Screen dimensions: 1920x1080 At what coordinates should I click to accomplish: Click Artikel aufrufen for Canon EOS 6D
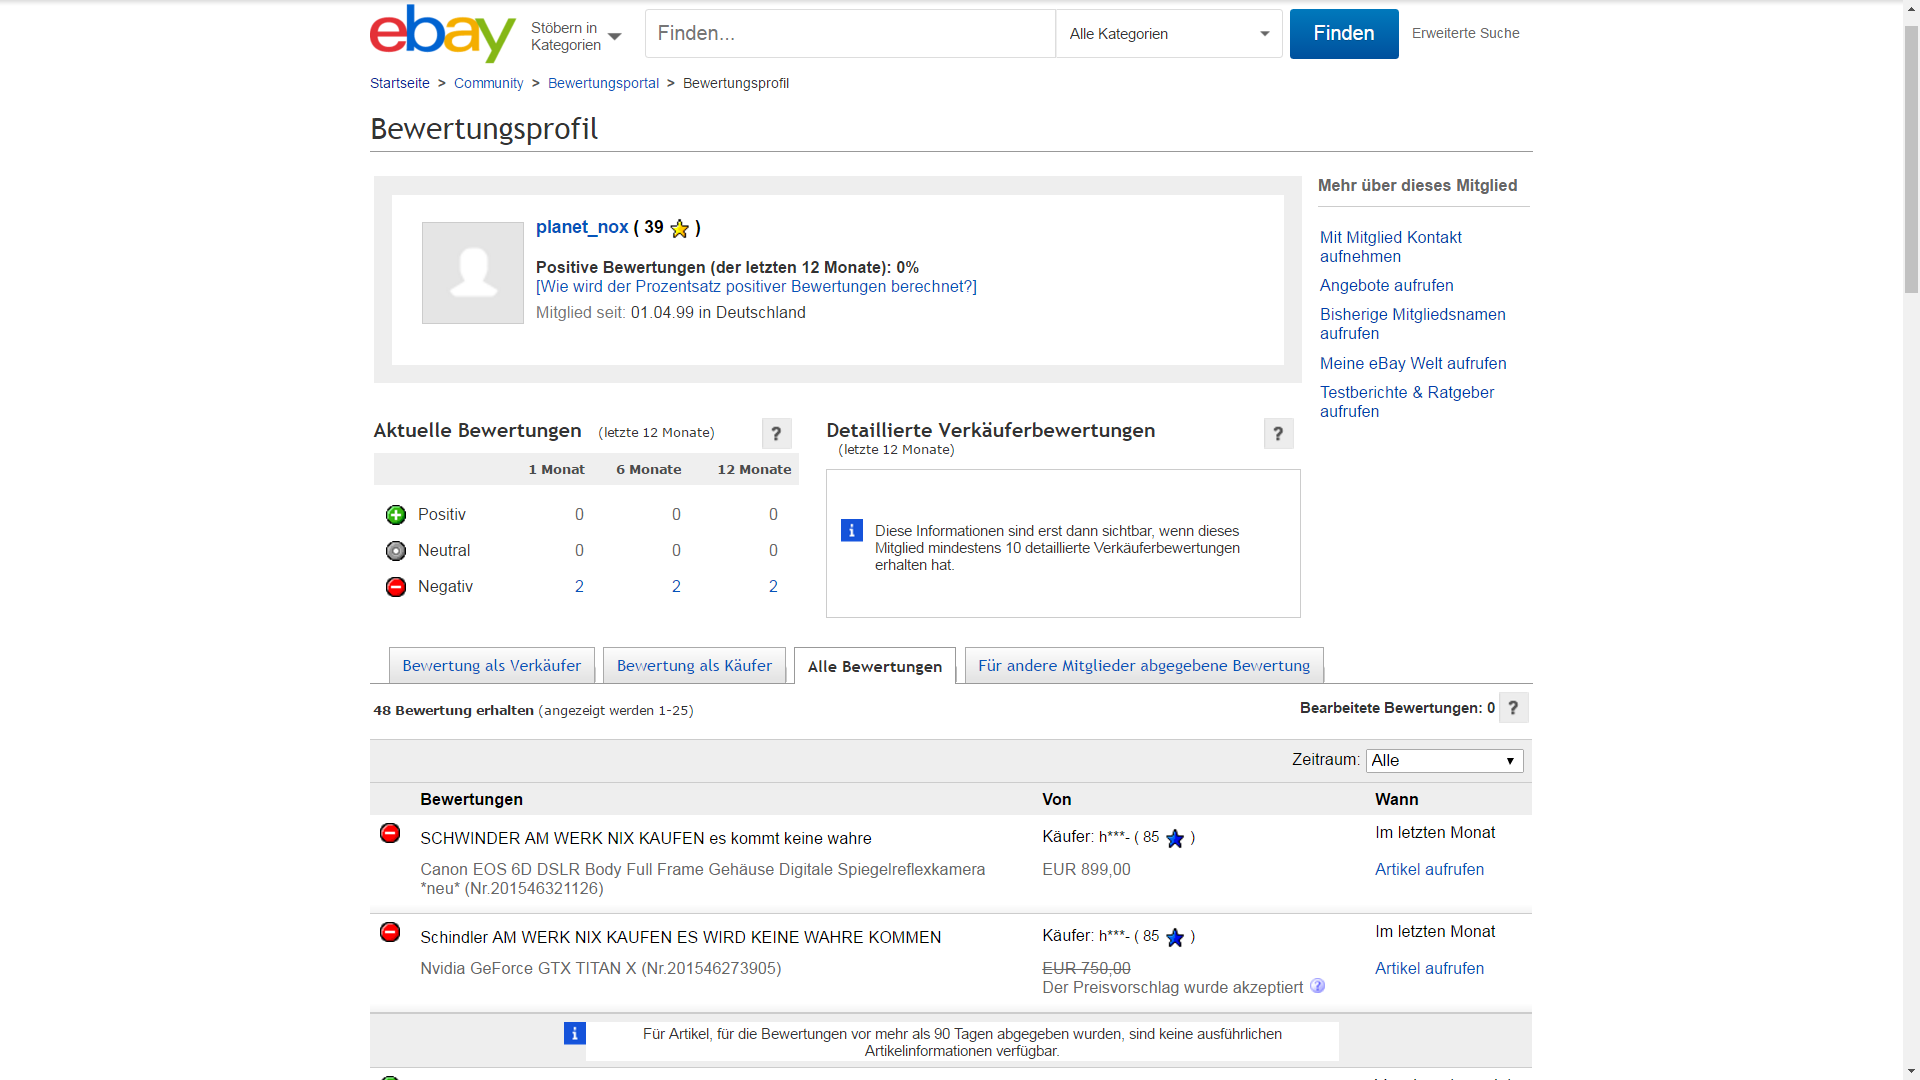(x=1429, y=870)
